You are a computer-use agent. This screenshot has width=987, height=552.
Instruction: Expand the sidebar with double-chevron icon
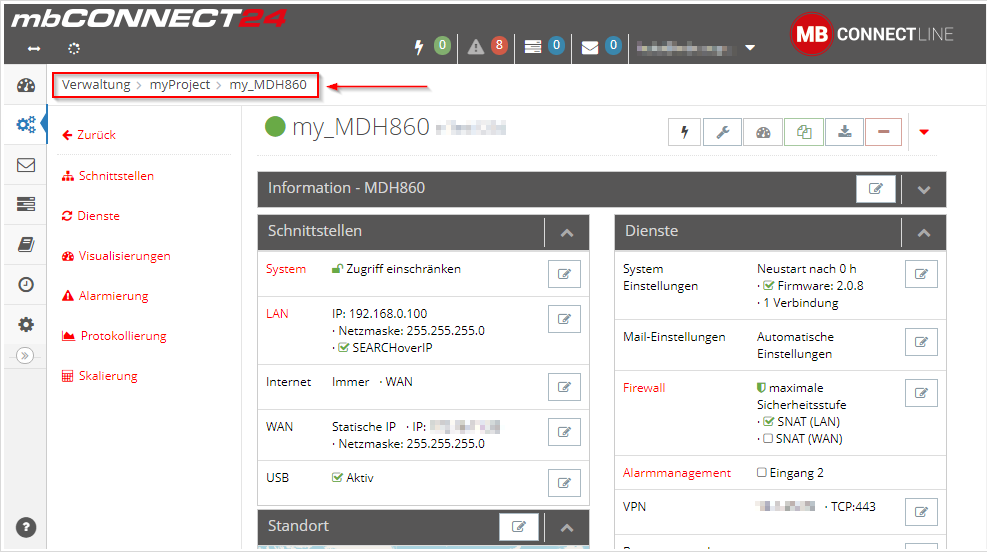(x=25, y=356)
